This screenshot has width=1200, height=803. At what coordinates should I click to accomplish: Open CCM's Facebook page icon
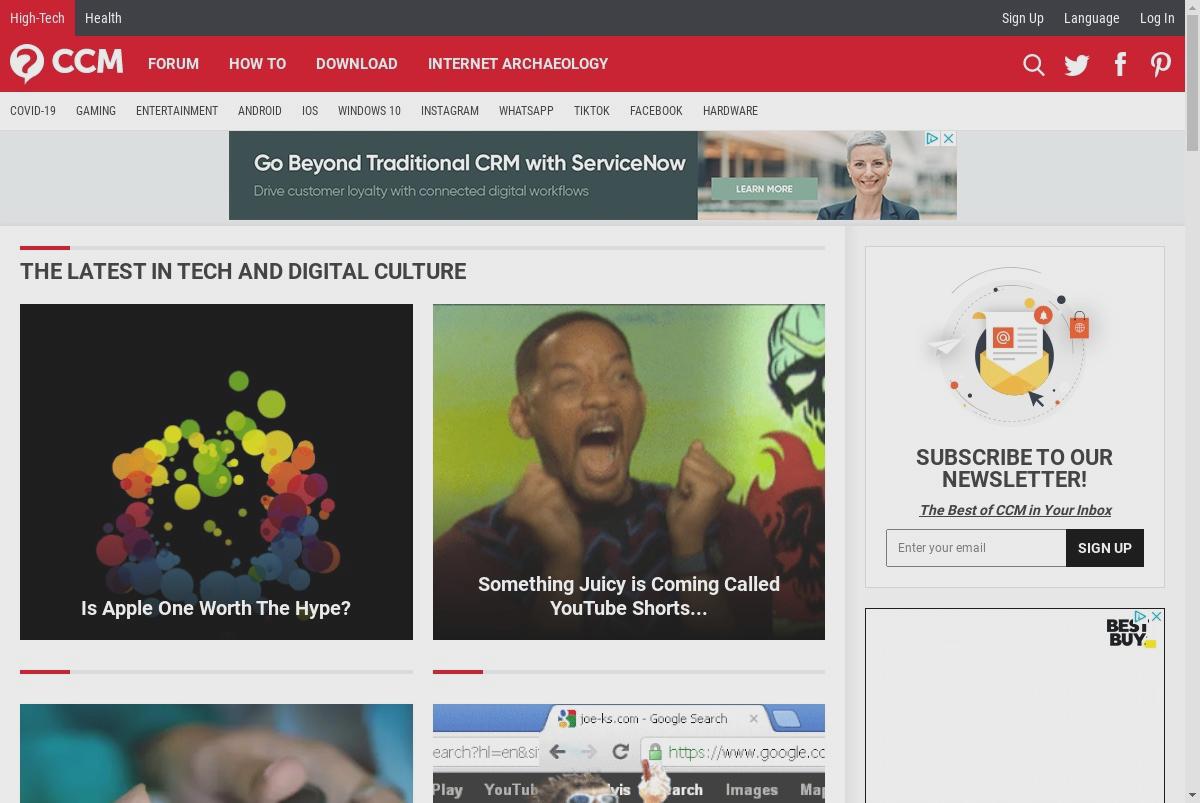tap(1120, 65)
